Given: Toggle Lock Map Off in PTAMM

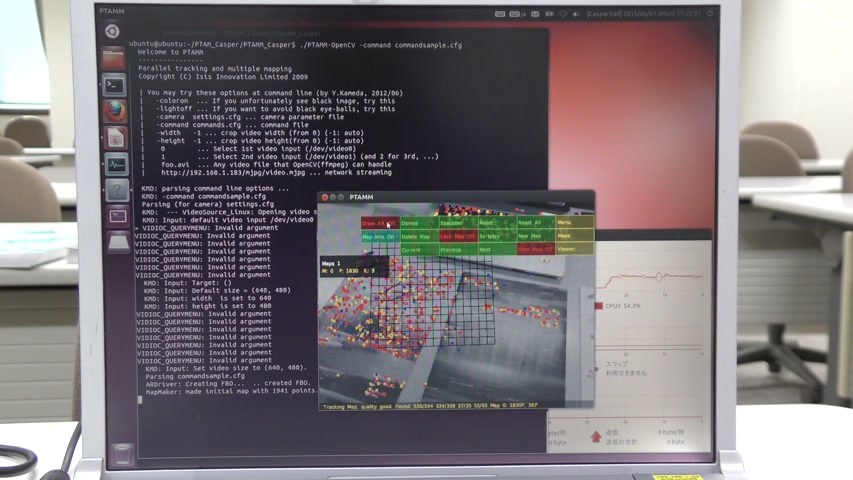Looking at the screenshot, I should [458, 236].
